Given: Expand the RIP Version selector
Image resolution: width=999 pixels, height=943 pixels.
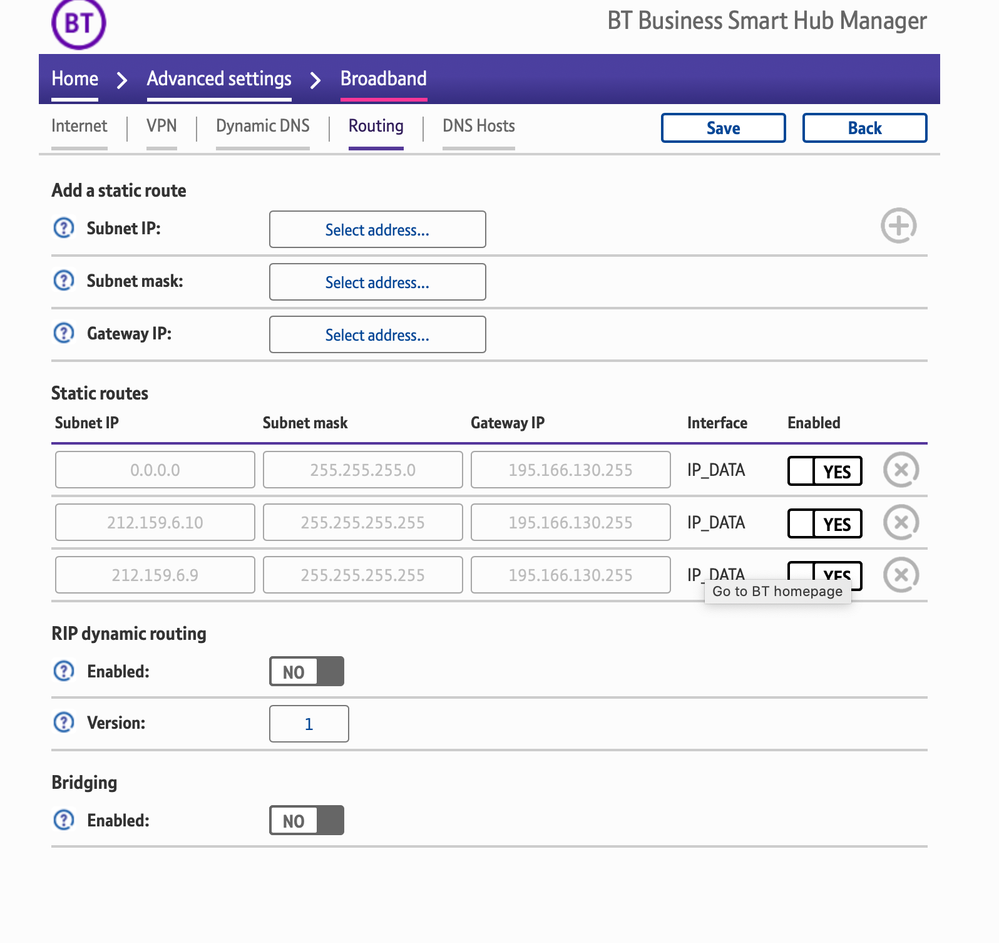Looking at the screenshot, I should (309, 724).
